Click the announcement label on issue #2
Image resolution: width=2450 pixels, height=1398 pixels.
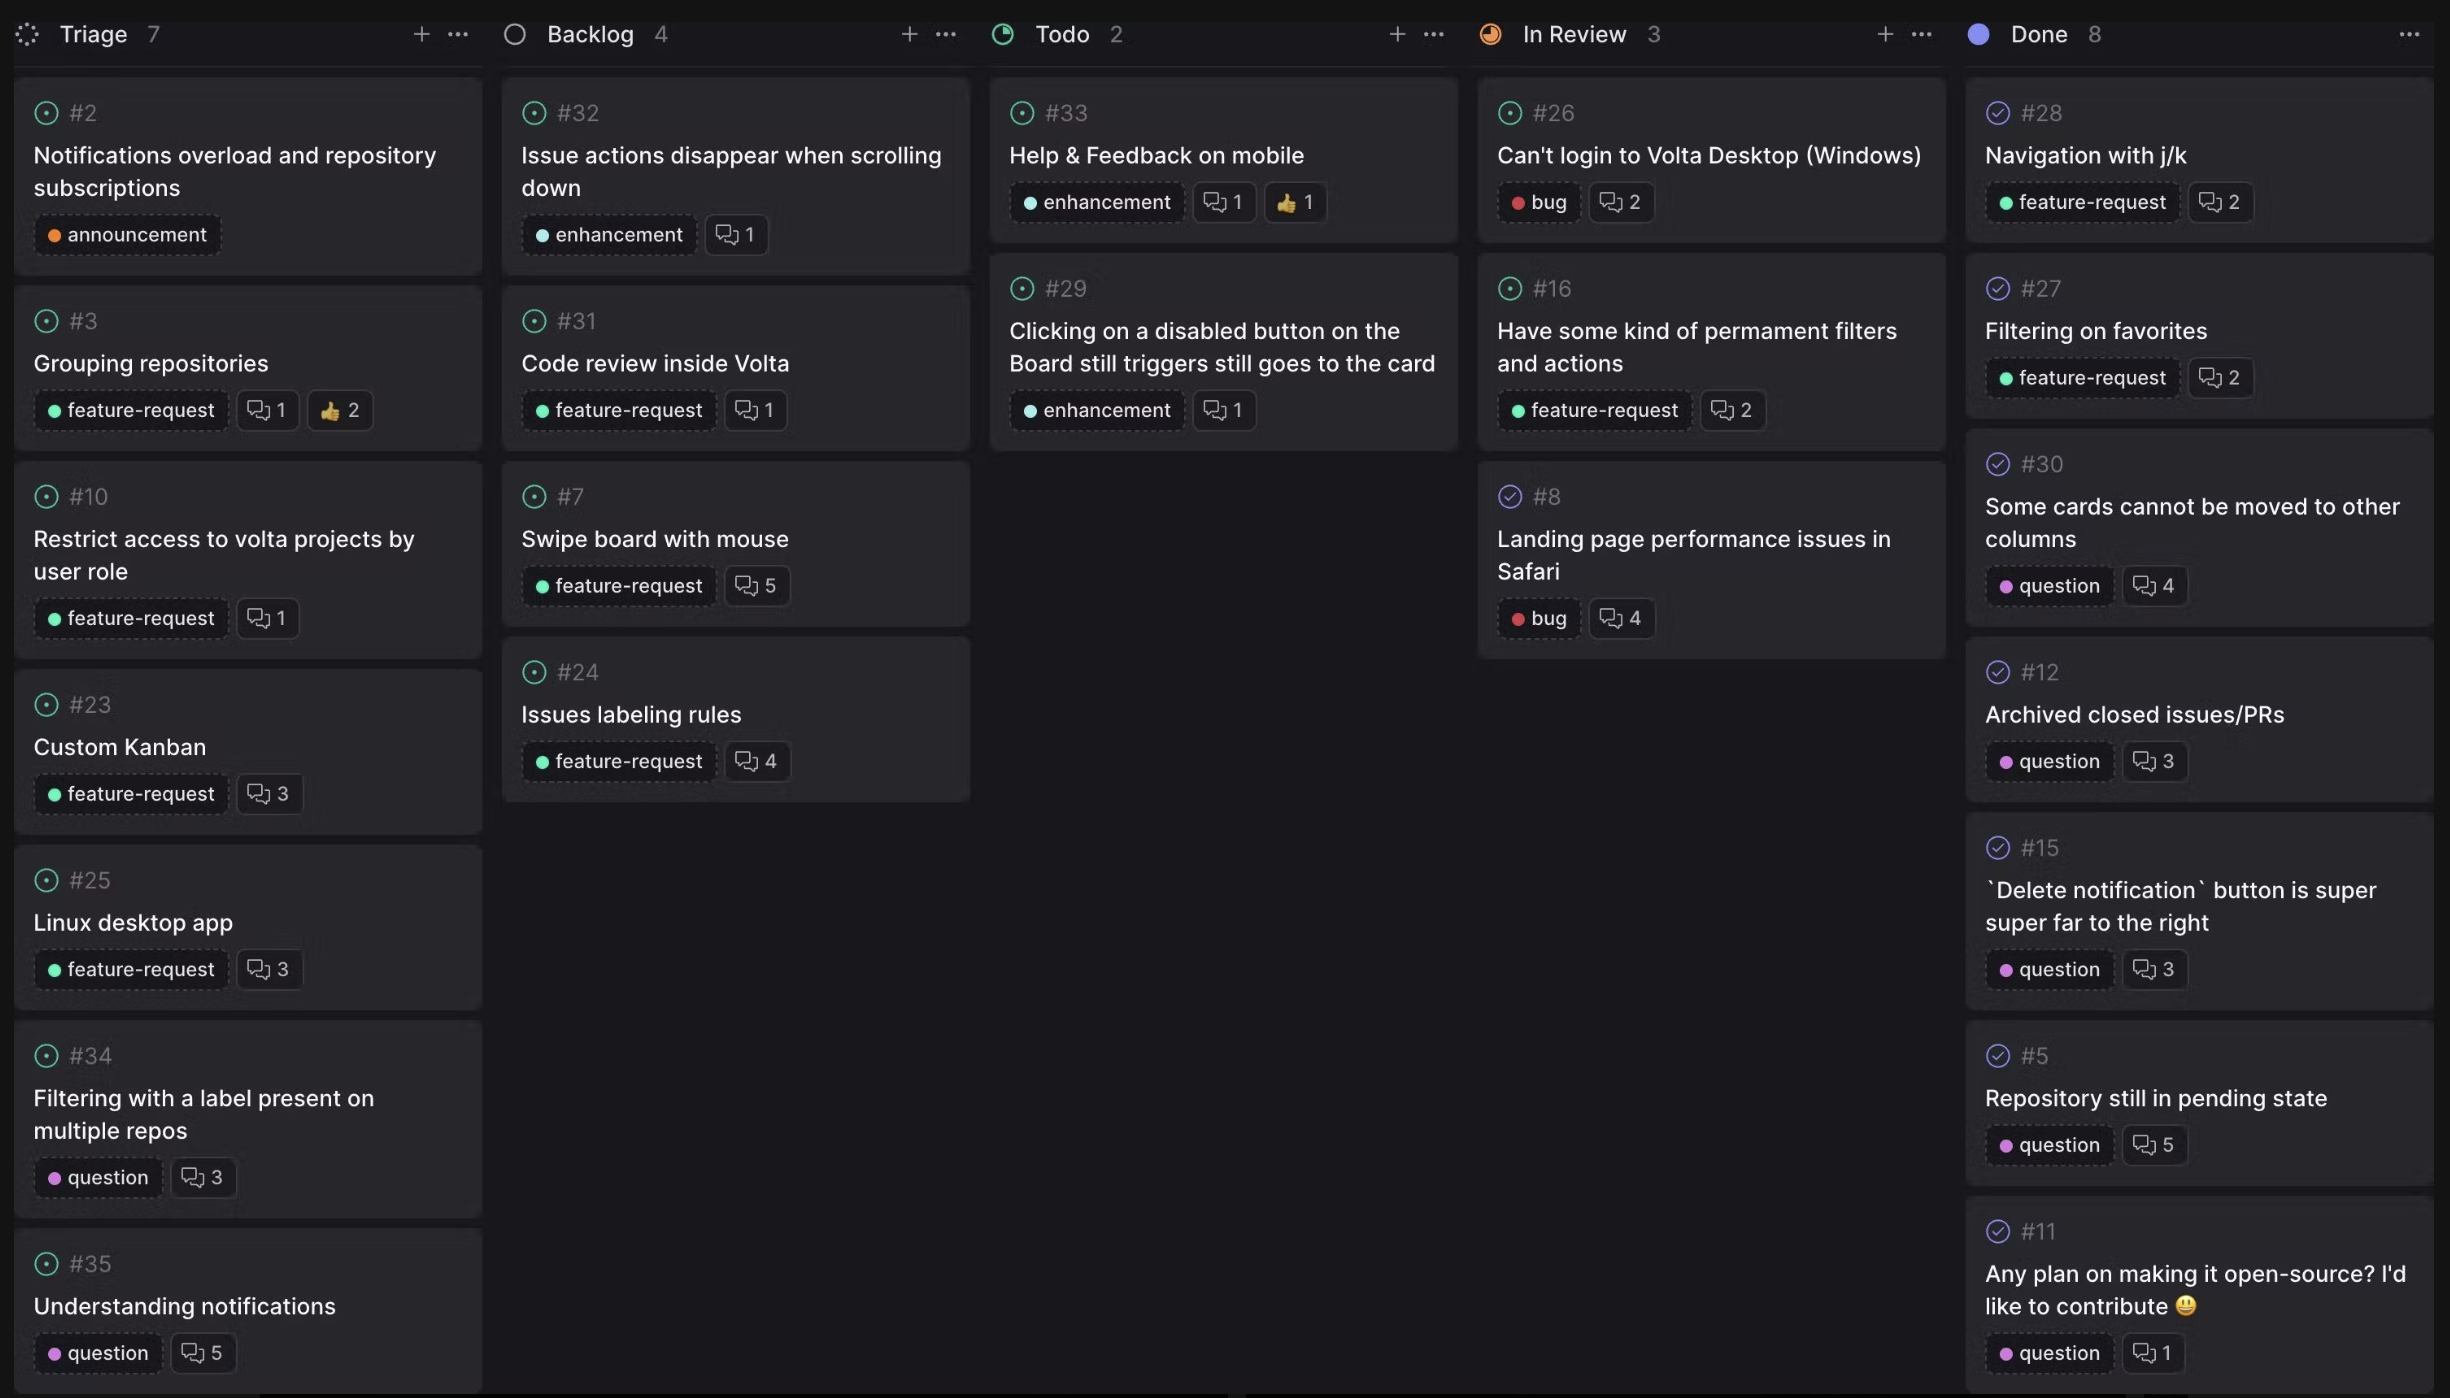tap(127, 235)
